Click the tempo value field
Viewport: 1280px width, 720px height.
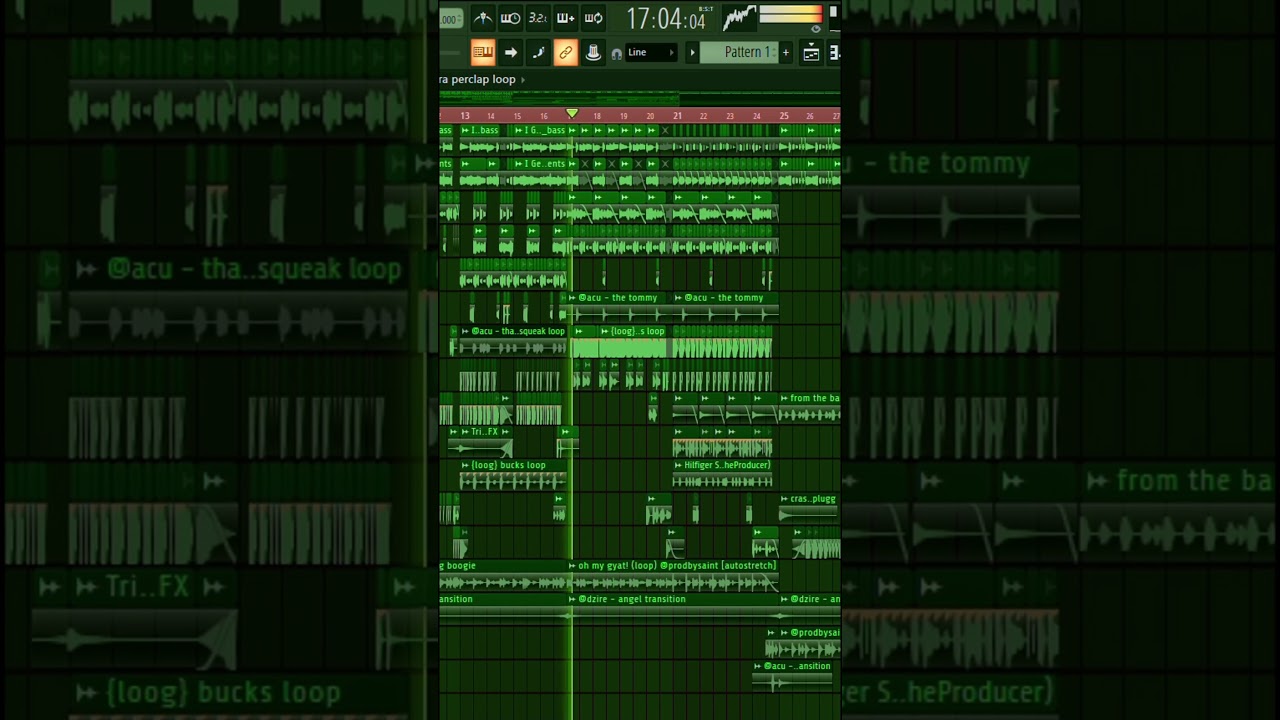[450, 19]
